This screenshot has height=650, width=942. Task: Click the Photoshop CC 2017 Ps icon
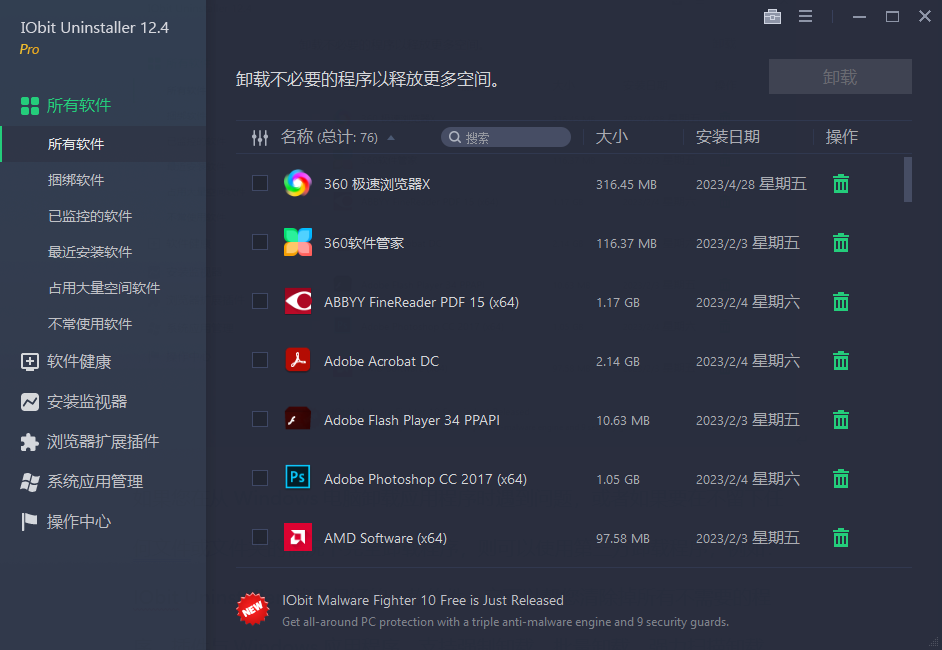click(297, 478)
